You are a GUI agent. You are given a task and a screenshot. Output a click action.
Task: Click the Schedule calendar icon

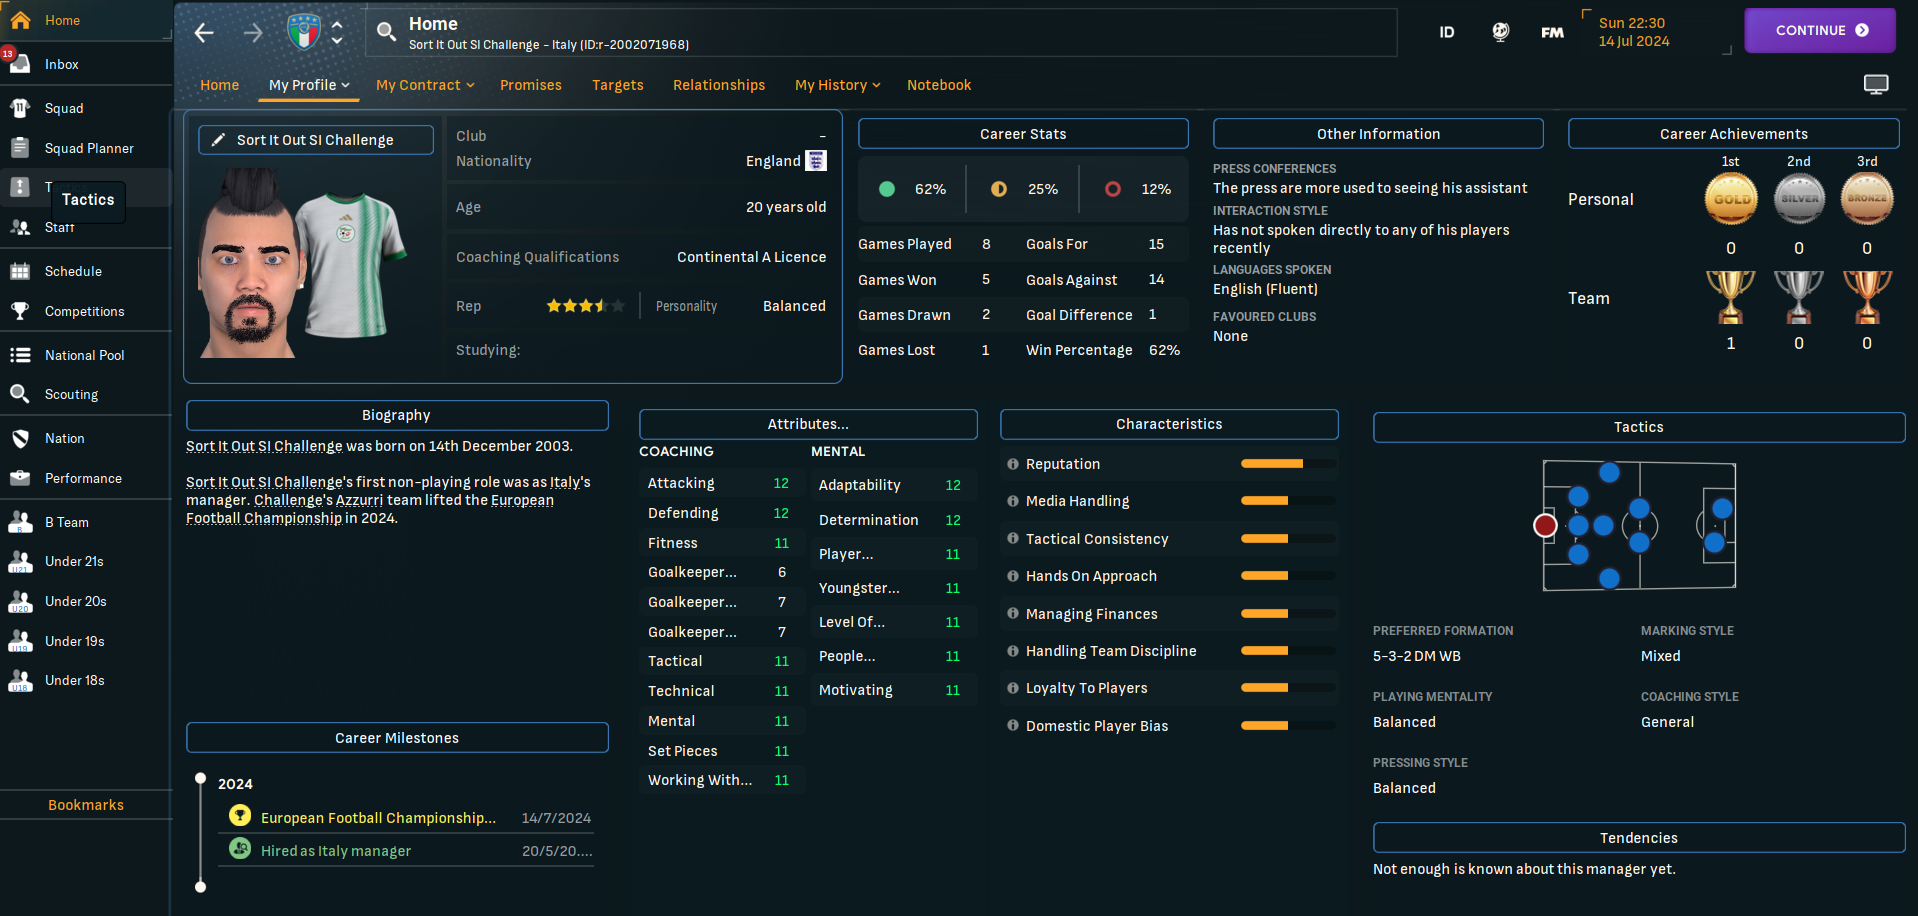point(20,271)
